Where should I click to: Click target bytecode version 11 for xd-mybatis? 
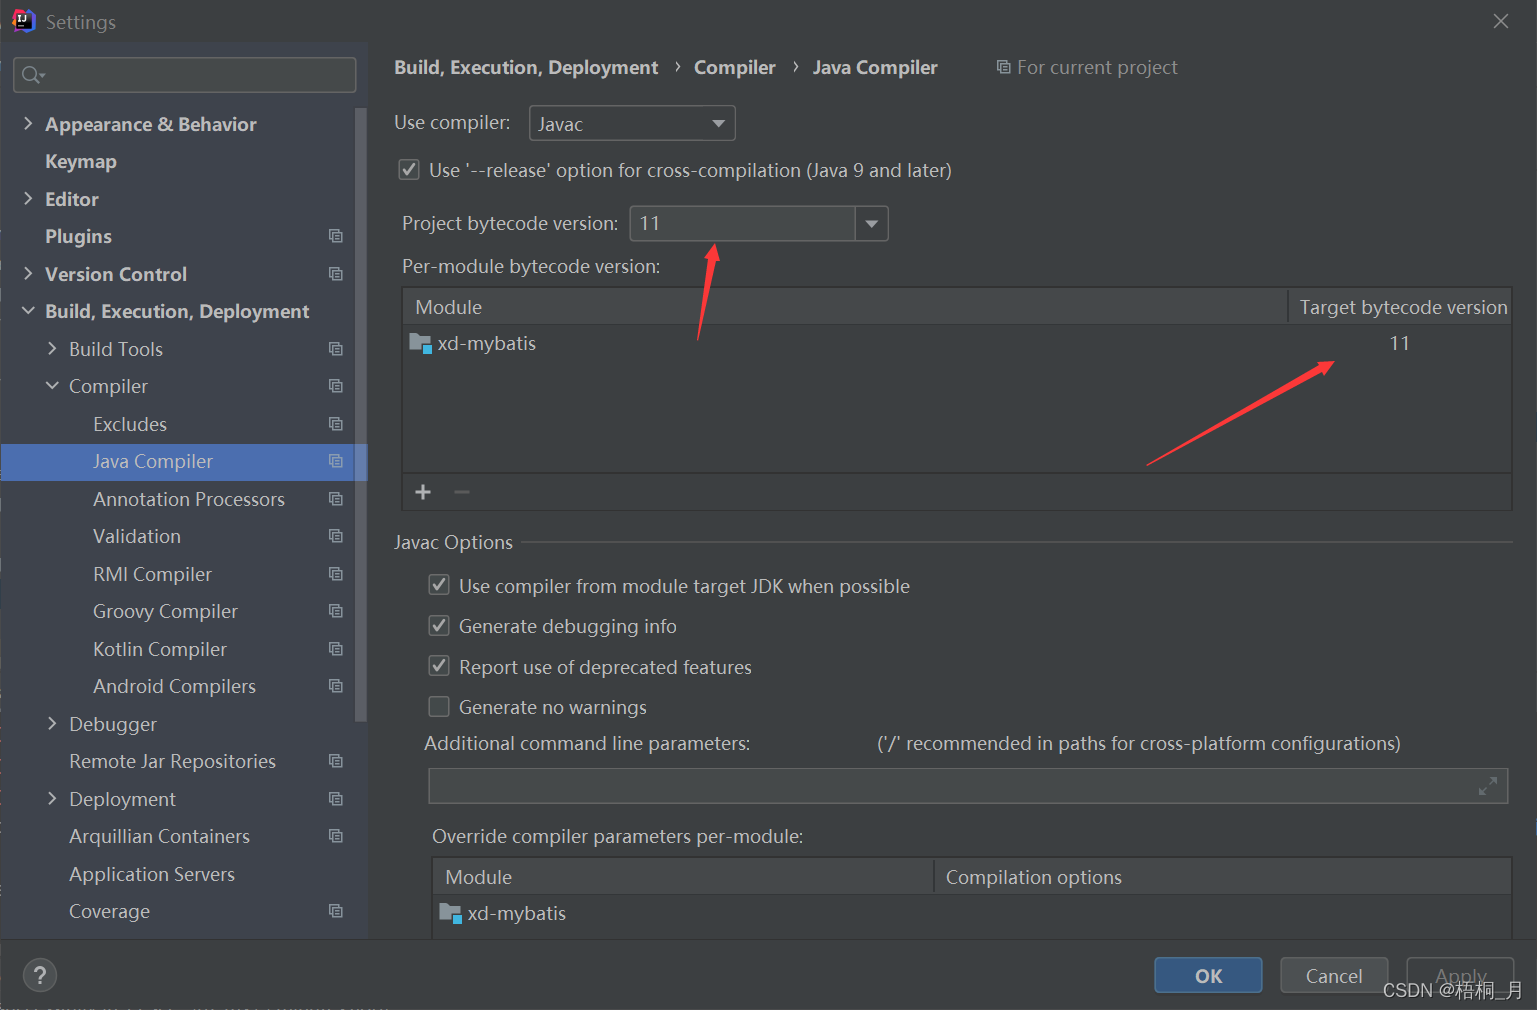tap(1399, 343)
